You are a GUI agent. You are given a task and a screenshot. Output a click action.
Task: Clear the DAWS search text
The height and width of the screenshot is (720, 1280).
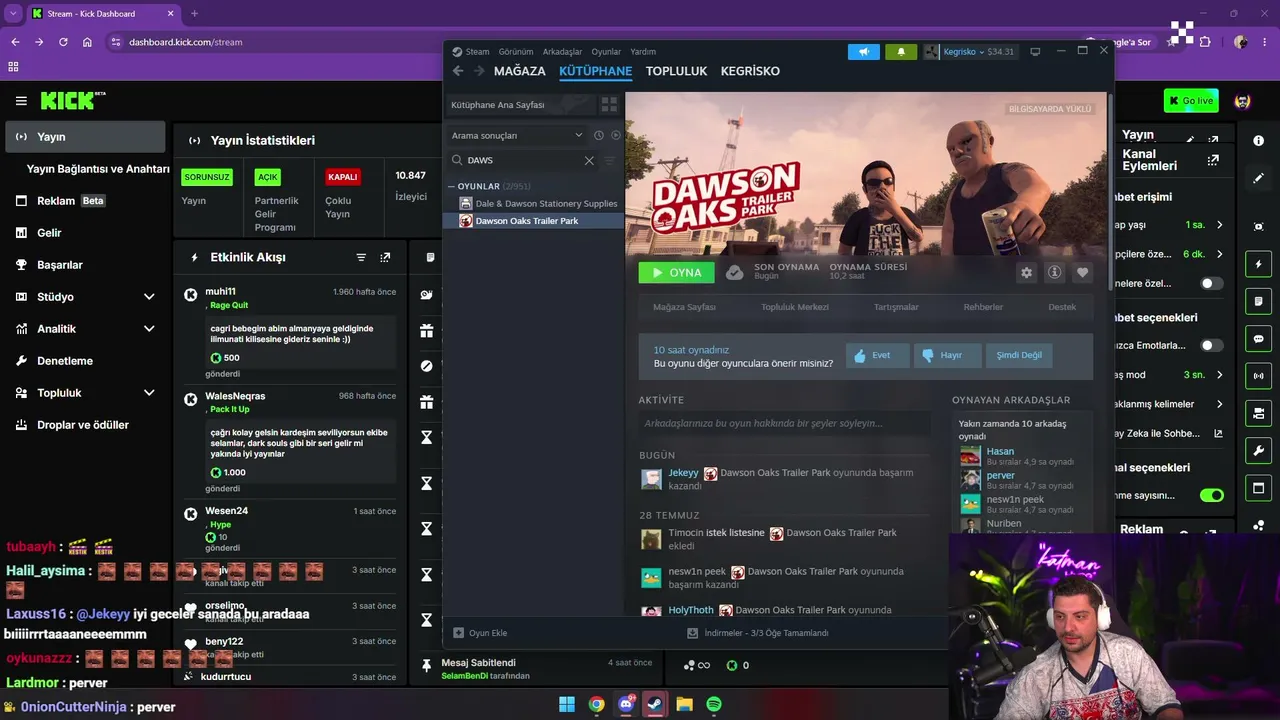[589, 160]
